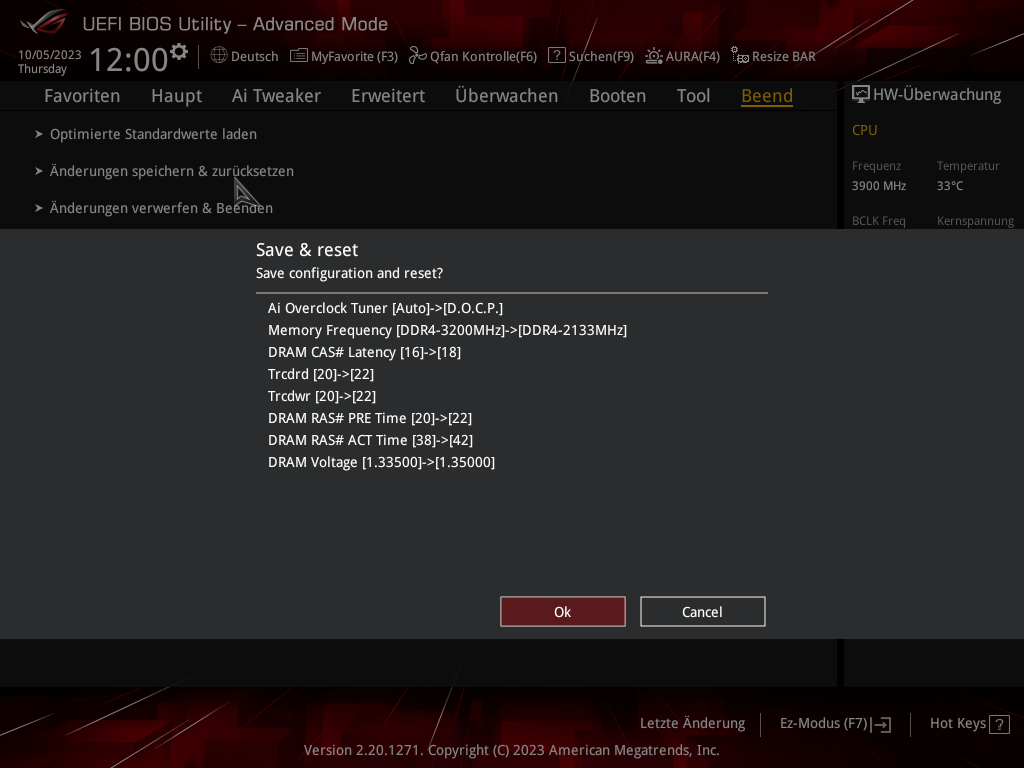Viewport: 1024px width, 768px height.
Task: Click Trcdwr [20]->[22] line
Action: pos(322,396)
